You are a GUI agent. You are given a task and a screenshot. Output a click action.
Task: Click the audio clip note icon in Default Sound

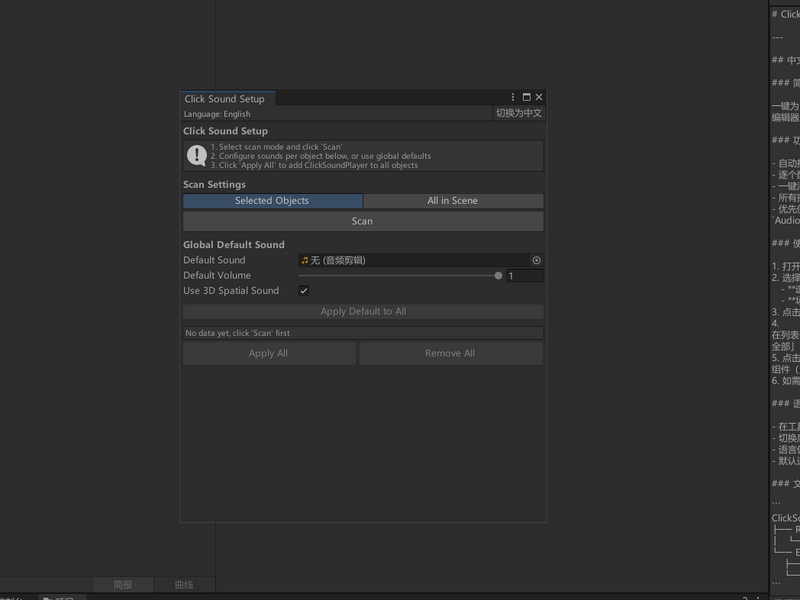coord(305,261)
